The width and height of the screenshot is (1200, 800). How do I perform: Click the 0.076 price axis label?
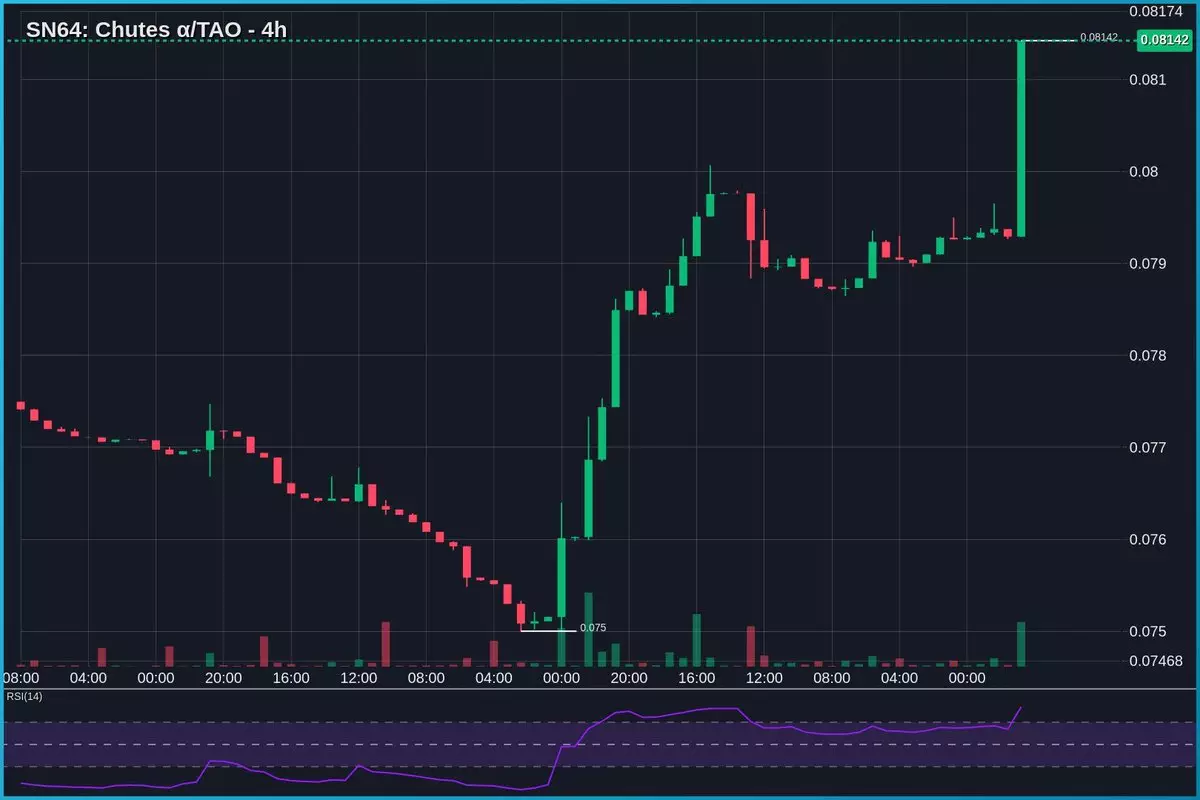point(1145,539)
